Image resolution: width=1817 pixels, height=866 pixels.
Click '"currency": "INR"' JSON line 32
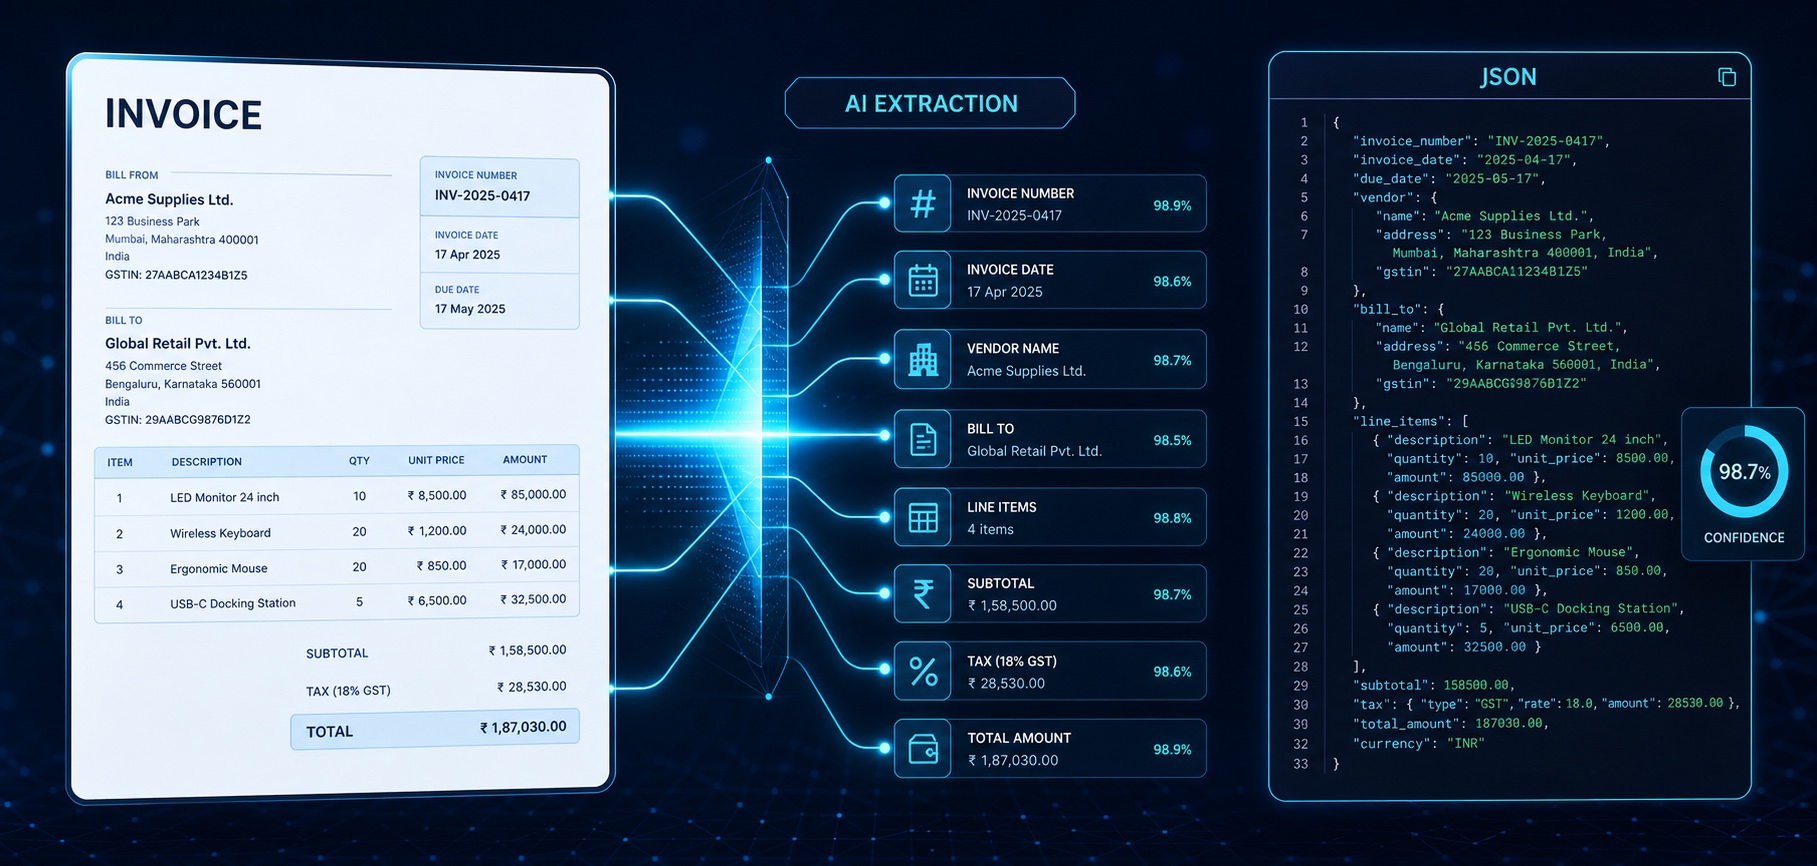tap(1418, 743)
